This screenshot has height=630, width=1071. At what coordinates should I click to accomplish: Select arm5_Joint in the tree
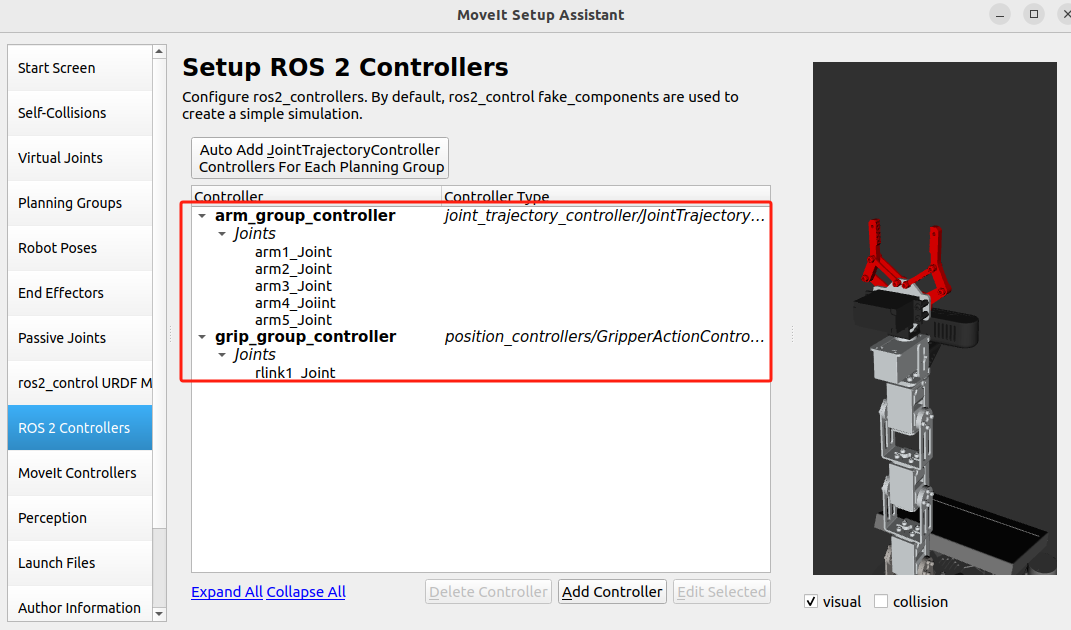pos(293,320)
